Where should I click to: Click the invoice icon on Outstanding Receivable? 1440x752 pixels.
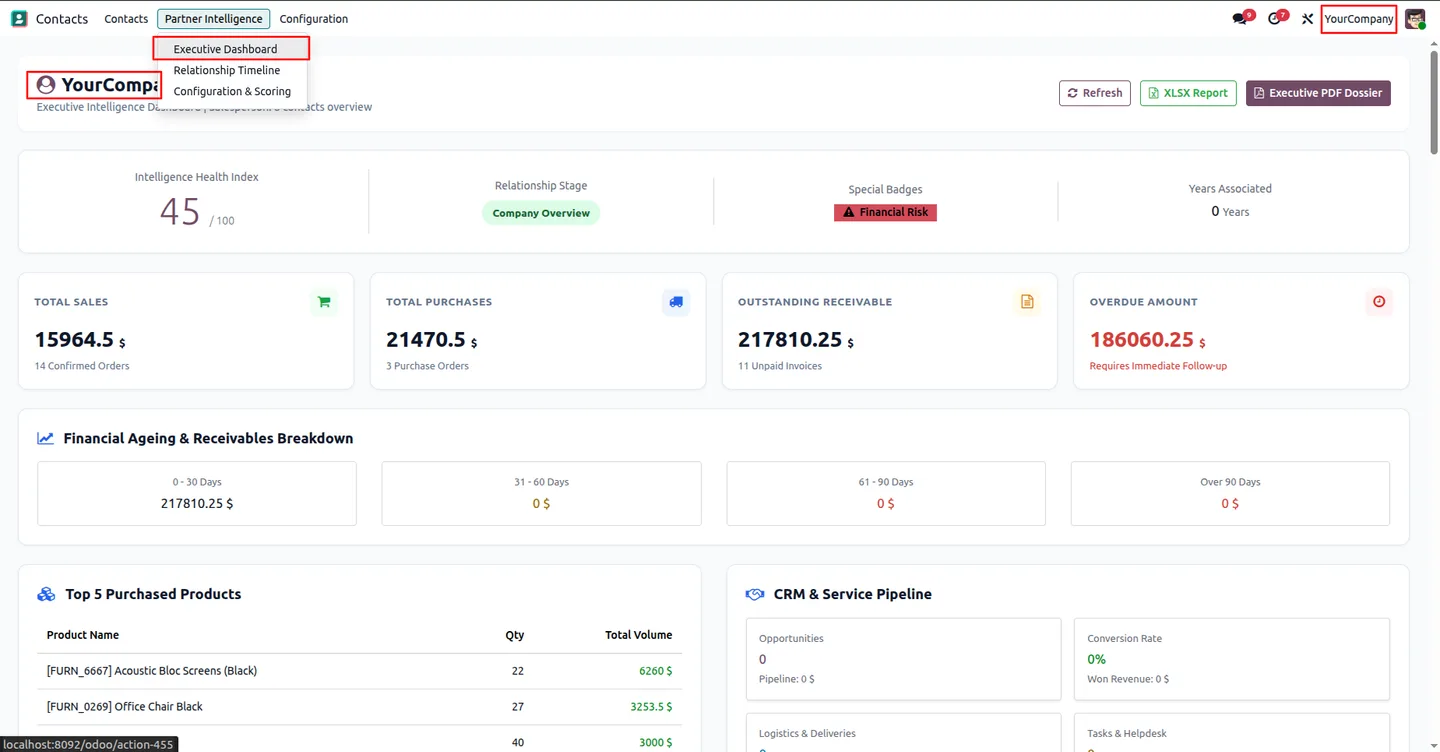pos(1027,301)
